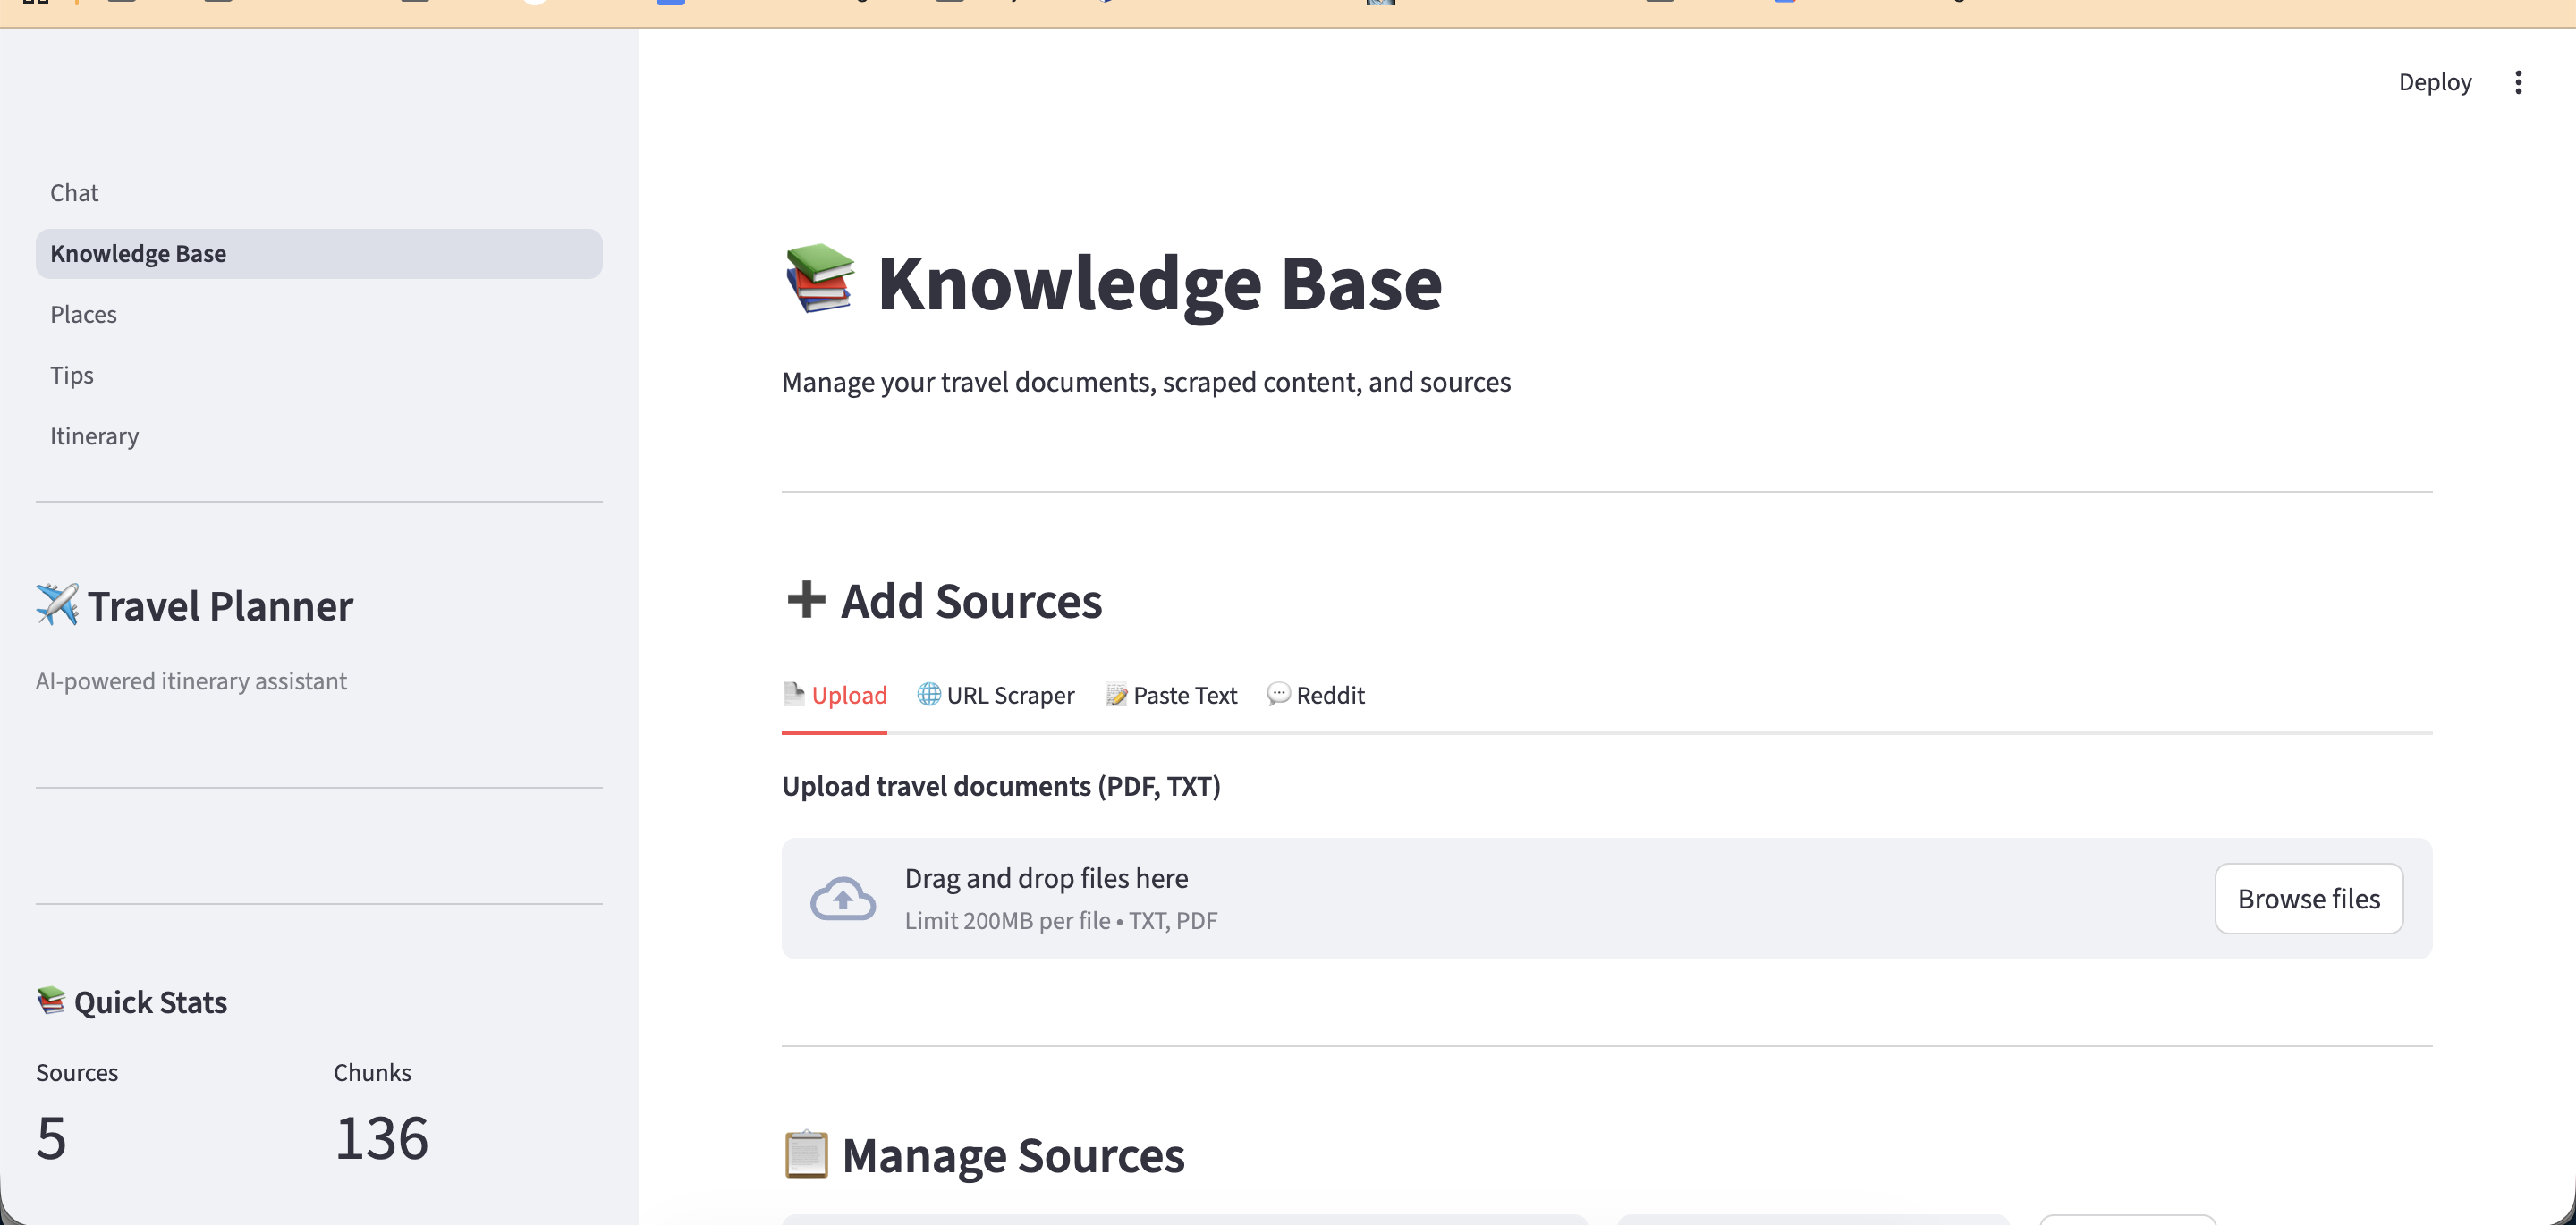This screenshot has width=2576, height=1225.
Task: Open the Places page from sidebar
Action: pos(83,313)
